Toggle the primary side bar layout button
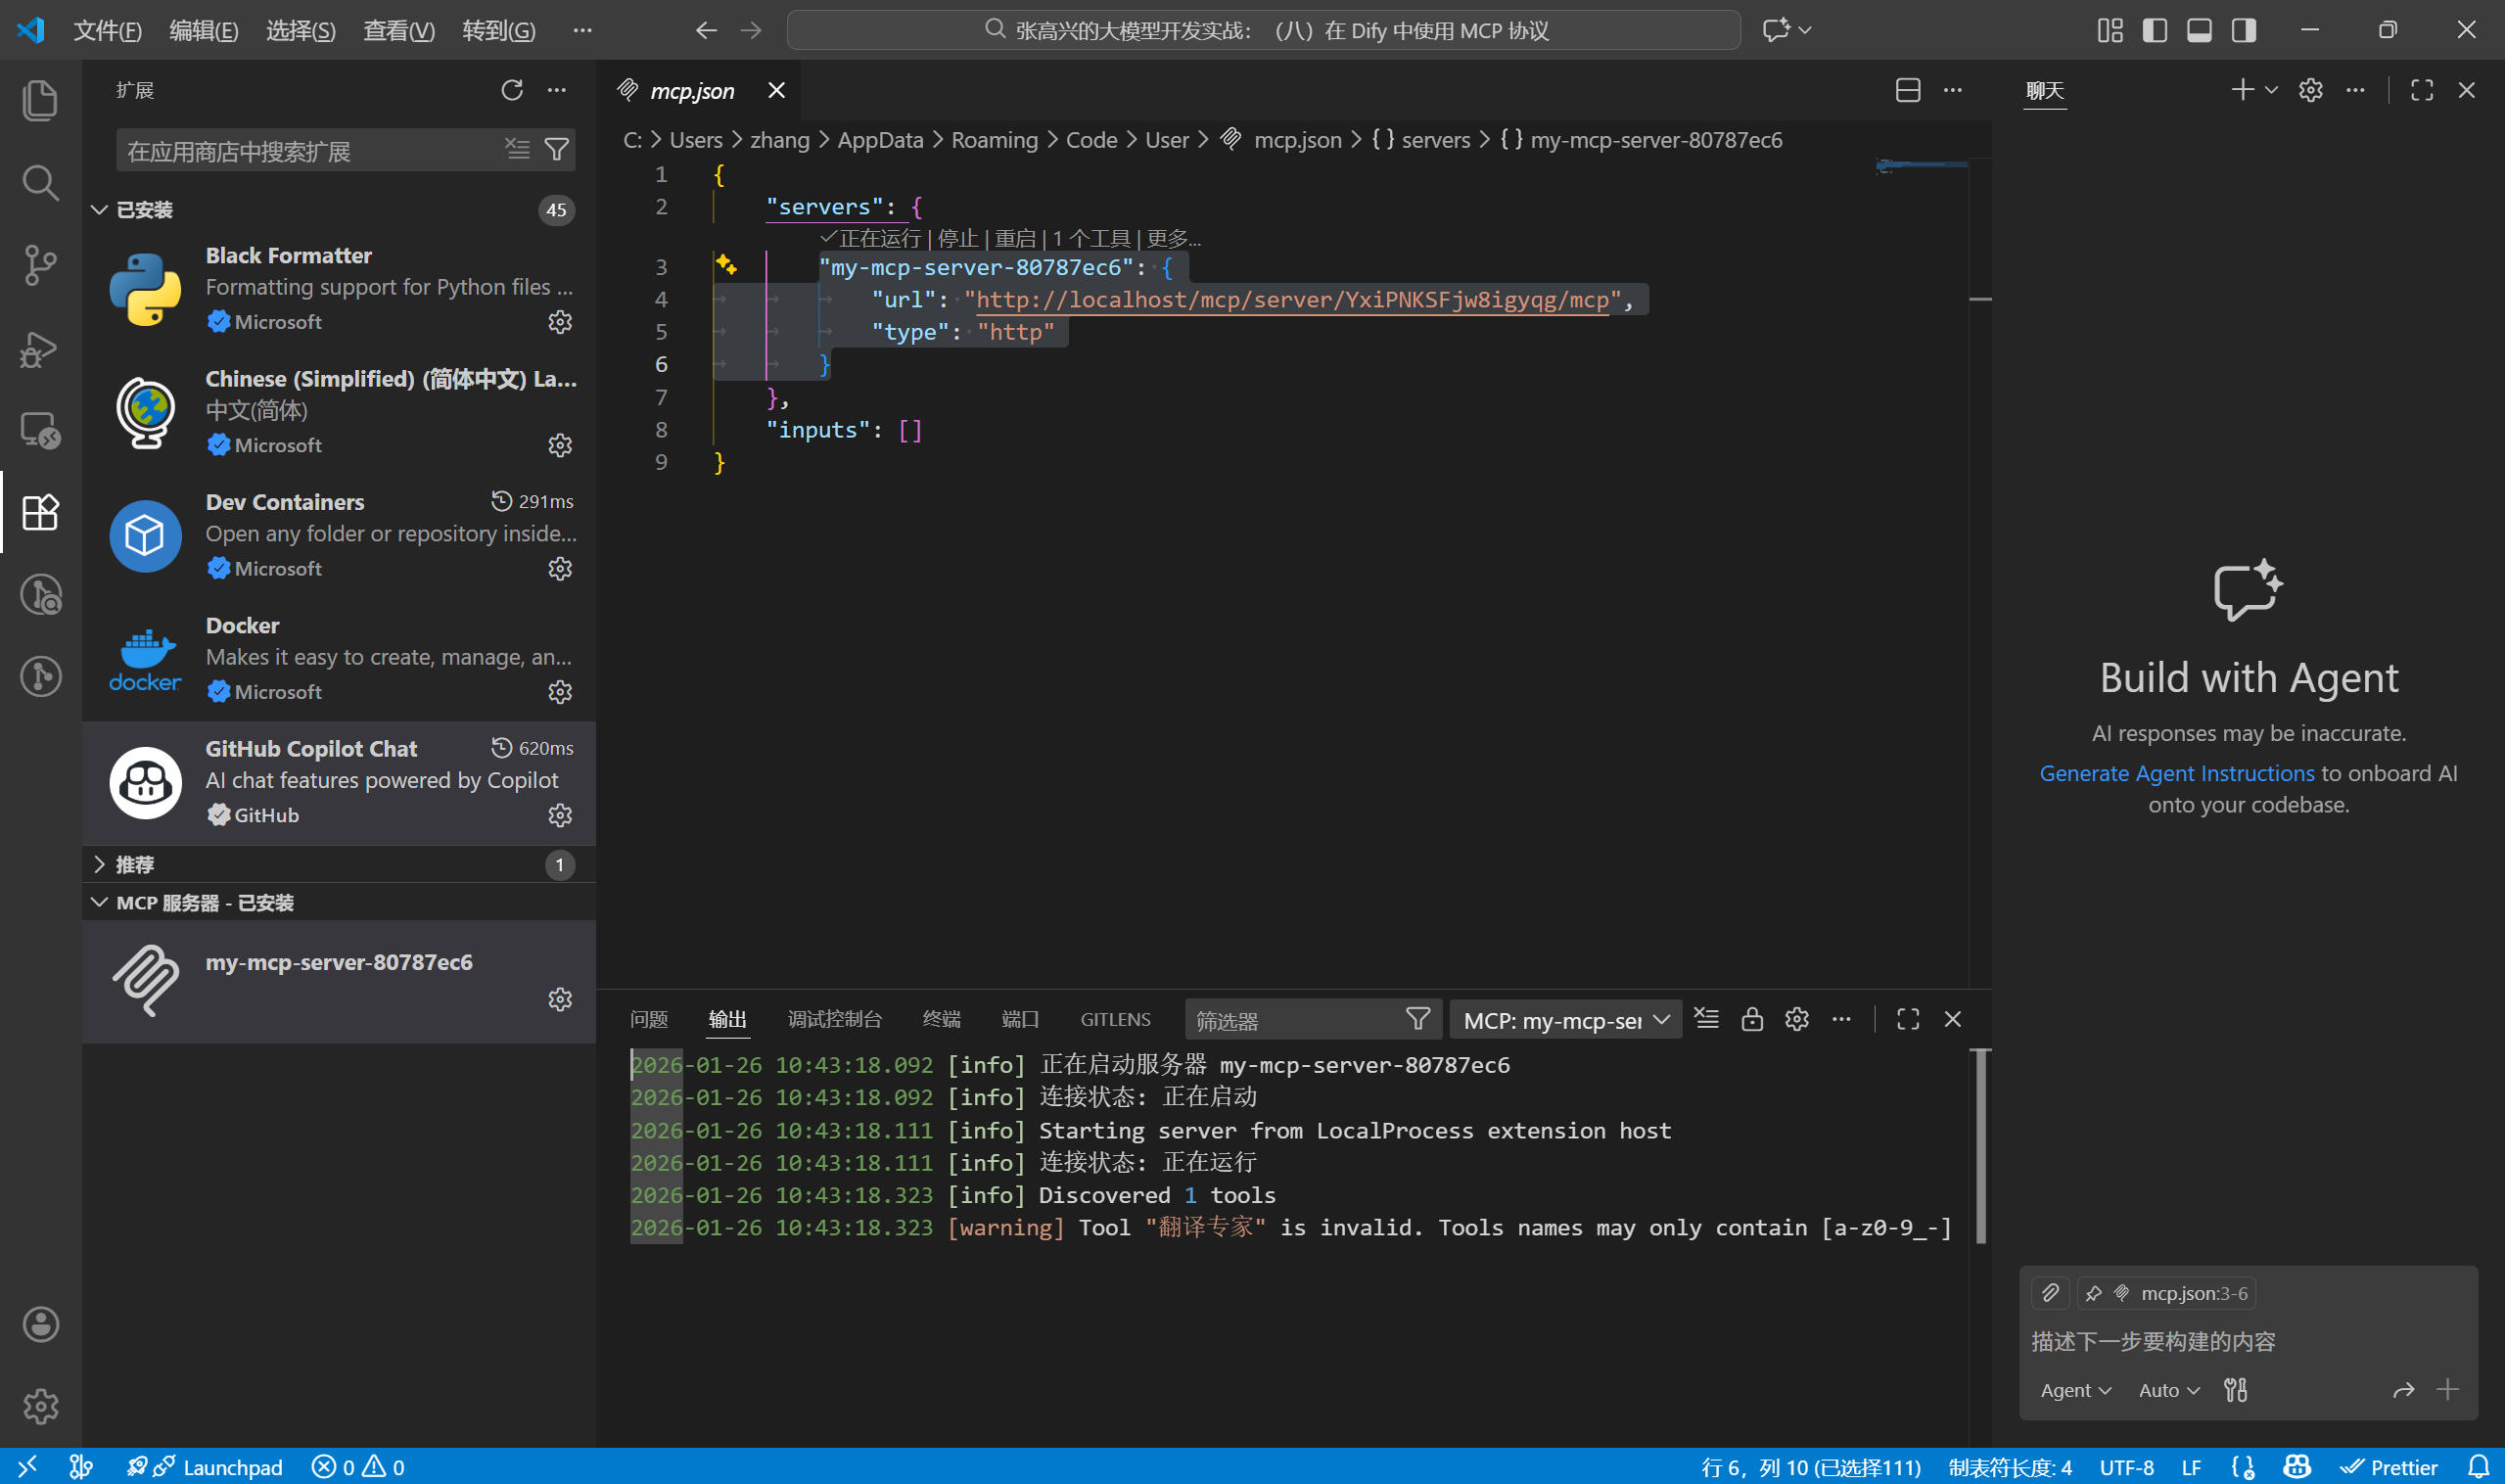Viewport: 2505px width, 1484px height. [2155, 30]
